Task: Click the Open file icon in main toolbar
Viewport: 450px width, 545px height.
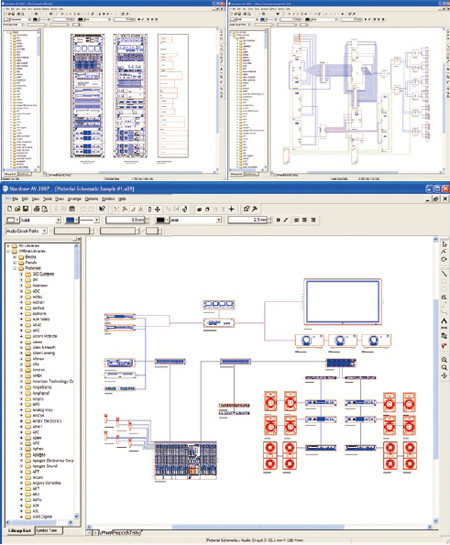Action: coord(17,209)
